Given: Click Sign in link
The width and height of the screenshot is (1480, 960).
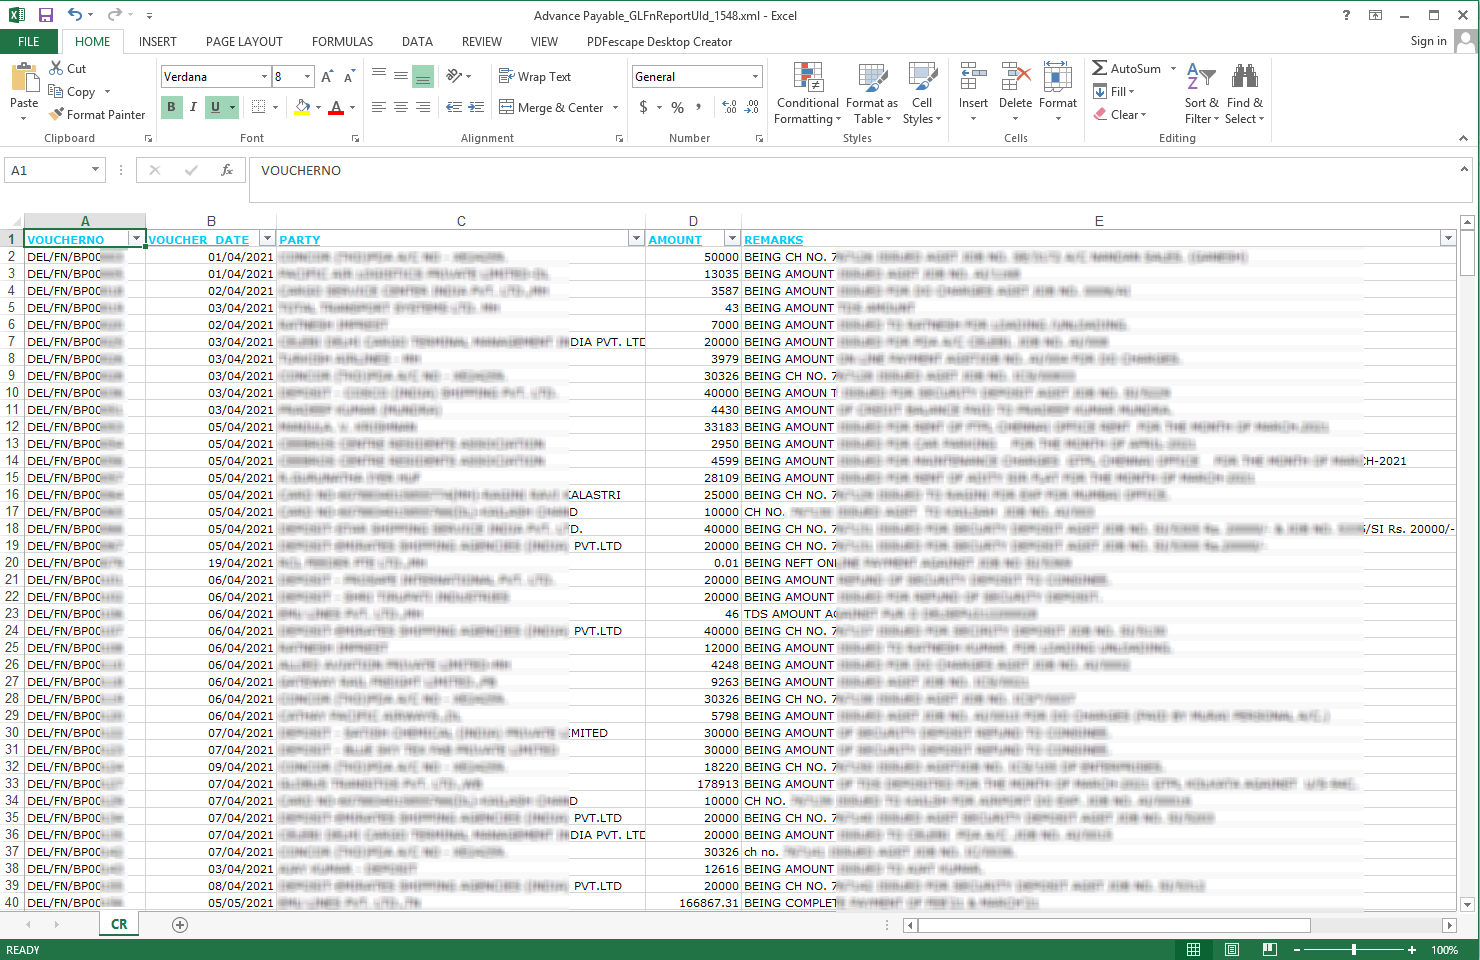Looking at the screenshot, I should (x=1428, y=41).
